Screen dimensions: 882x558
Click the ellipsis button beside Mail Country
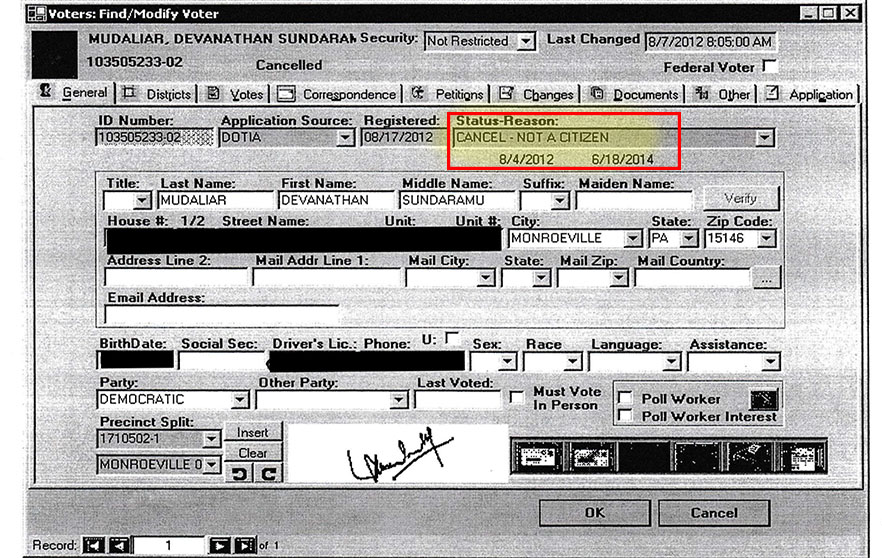(x=767, y=279)
